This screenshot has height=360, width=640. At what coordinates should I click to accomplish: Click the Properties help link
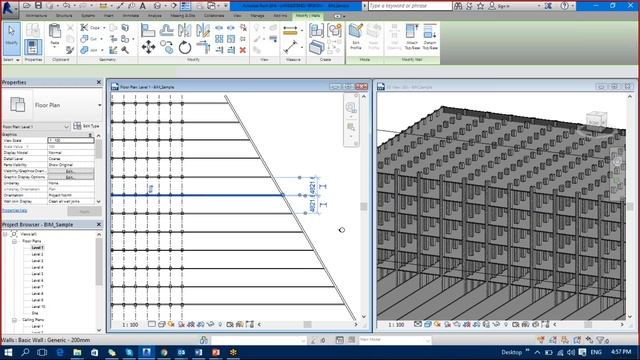[15, 211]
